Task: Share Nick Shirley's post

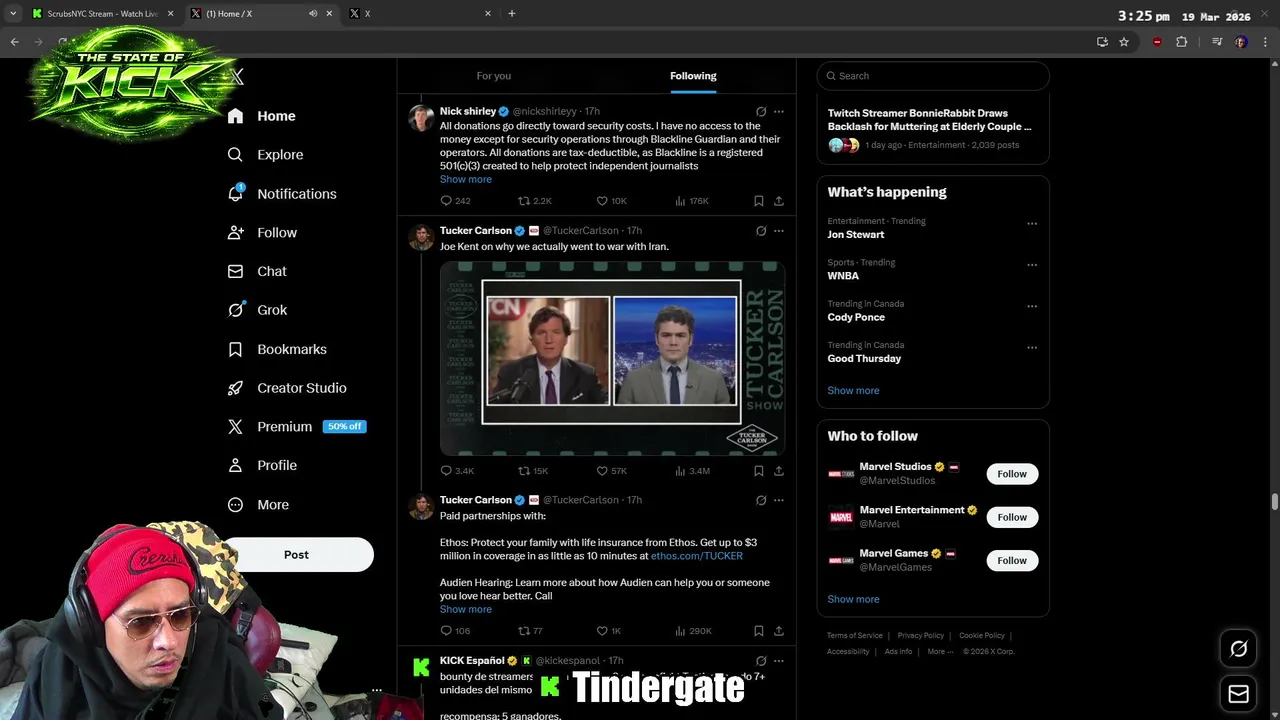Action: click(x=779, y=201)
